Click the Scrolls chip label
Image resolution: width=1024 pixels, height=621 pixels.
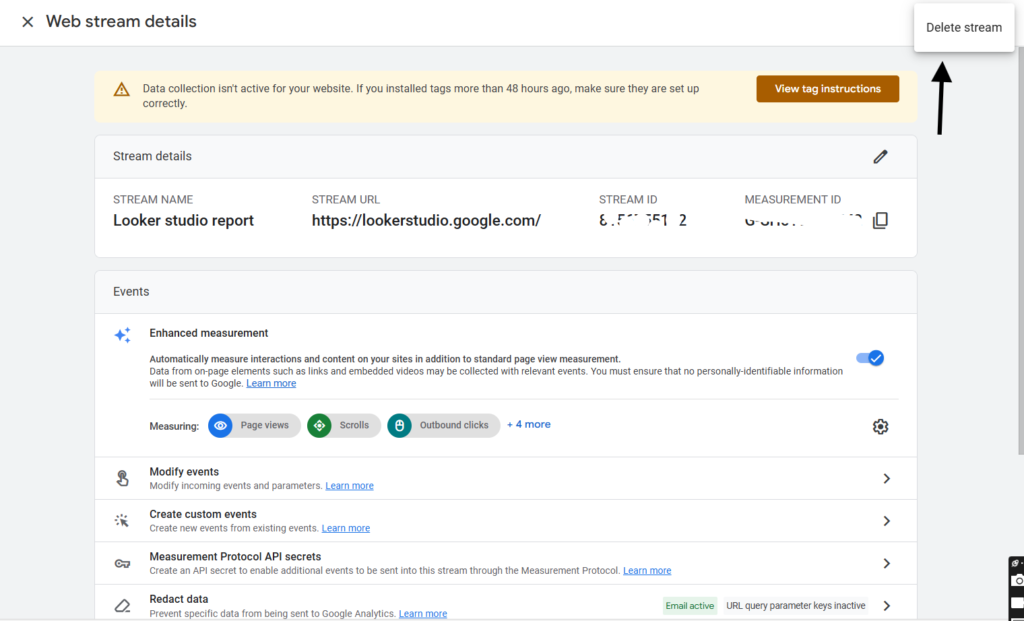(354, 425)
